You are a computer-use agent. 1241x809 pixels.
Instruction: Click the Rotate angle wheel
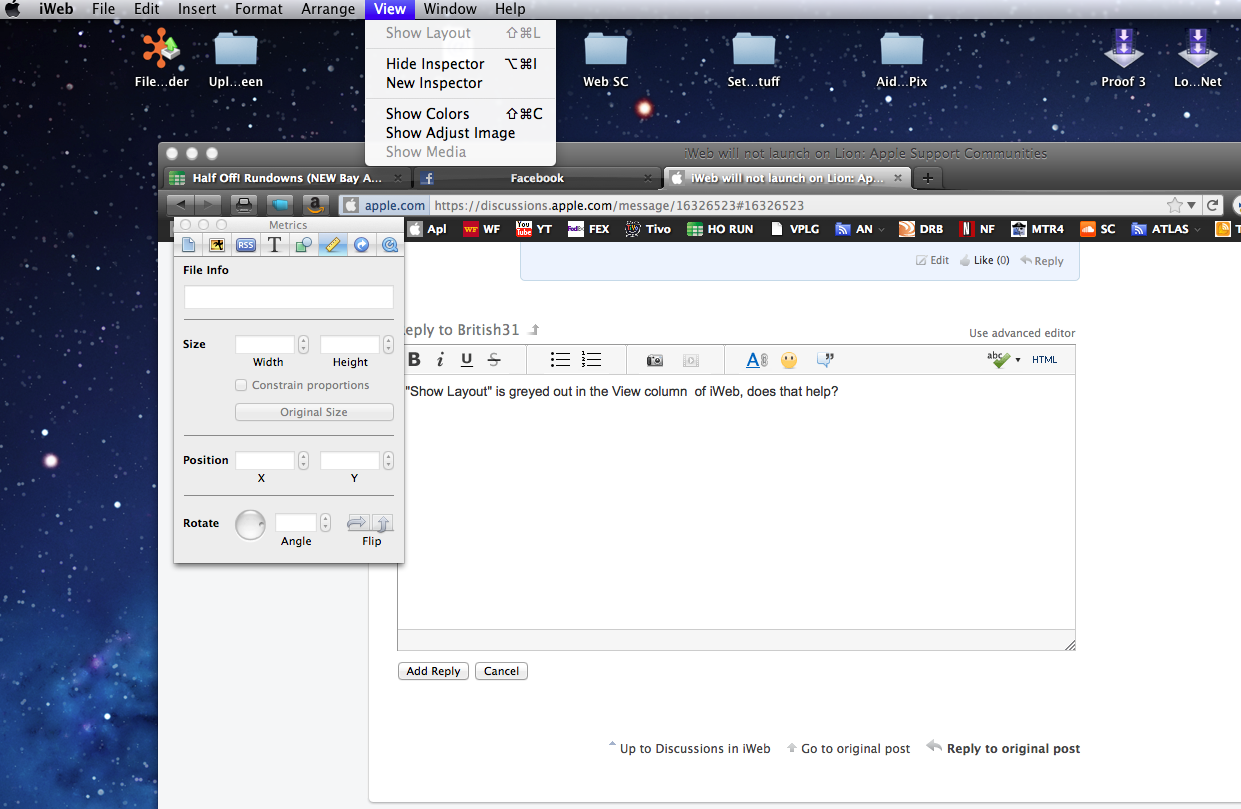pos(250,524)
